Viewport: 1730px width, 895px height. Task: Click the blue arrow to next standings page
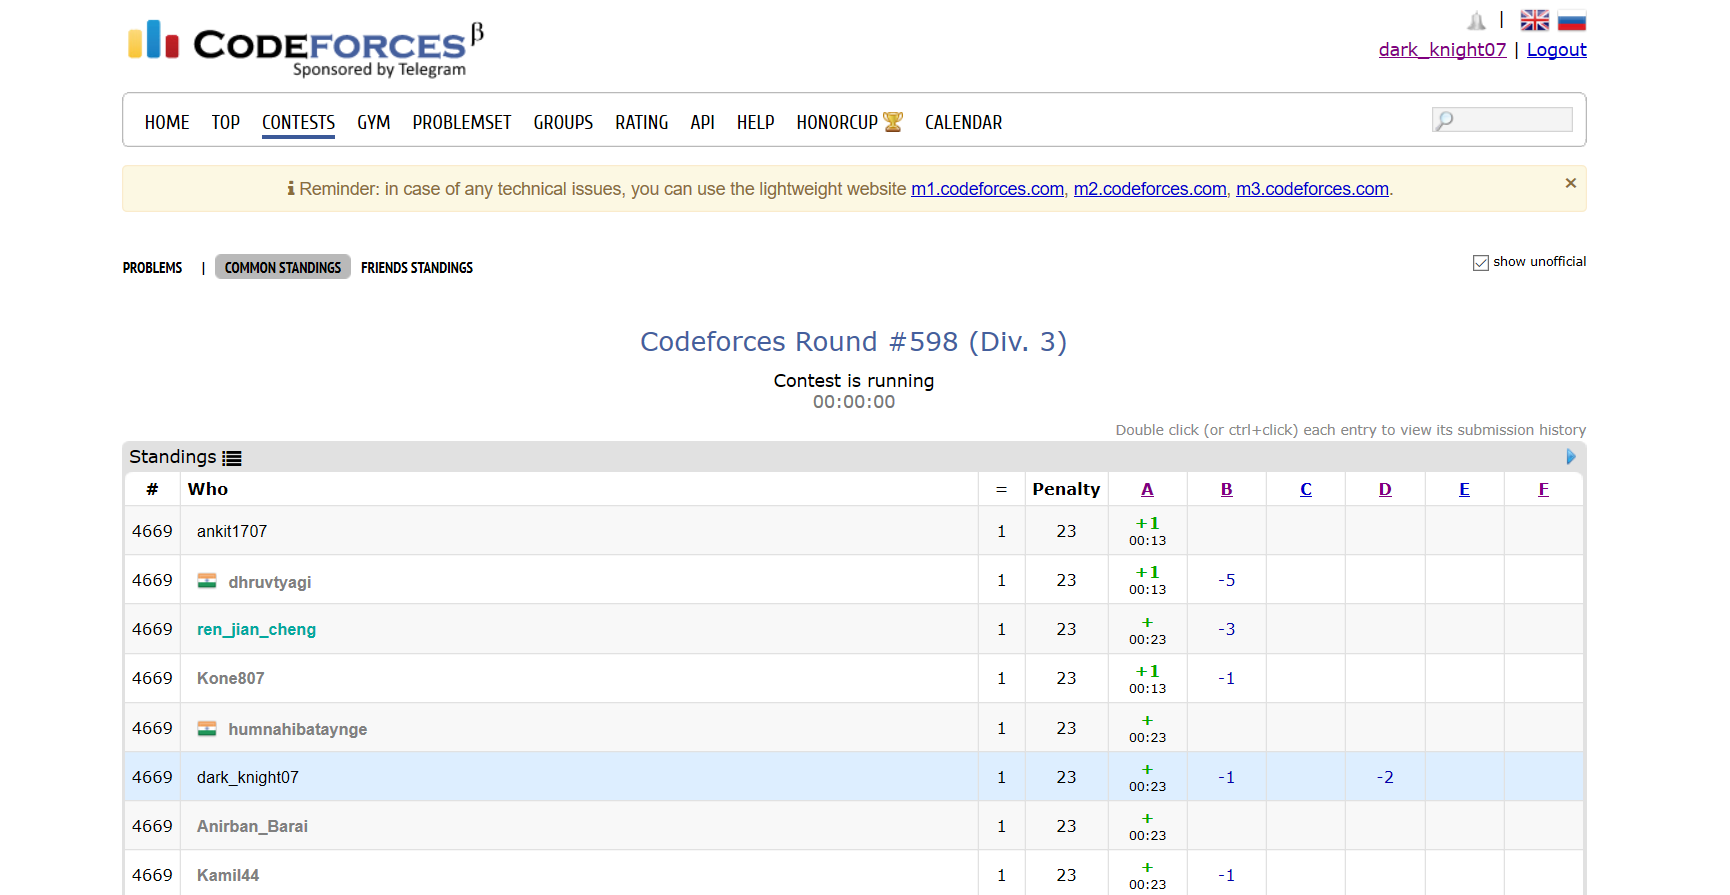click(1570, 457)
